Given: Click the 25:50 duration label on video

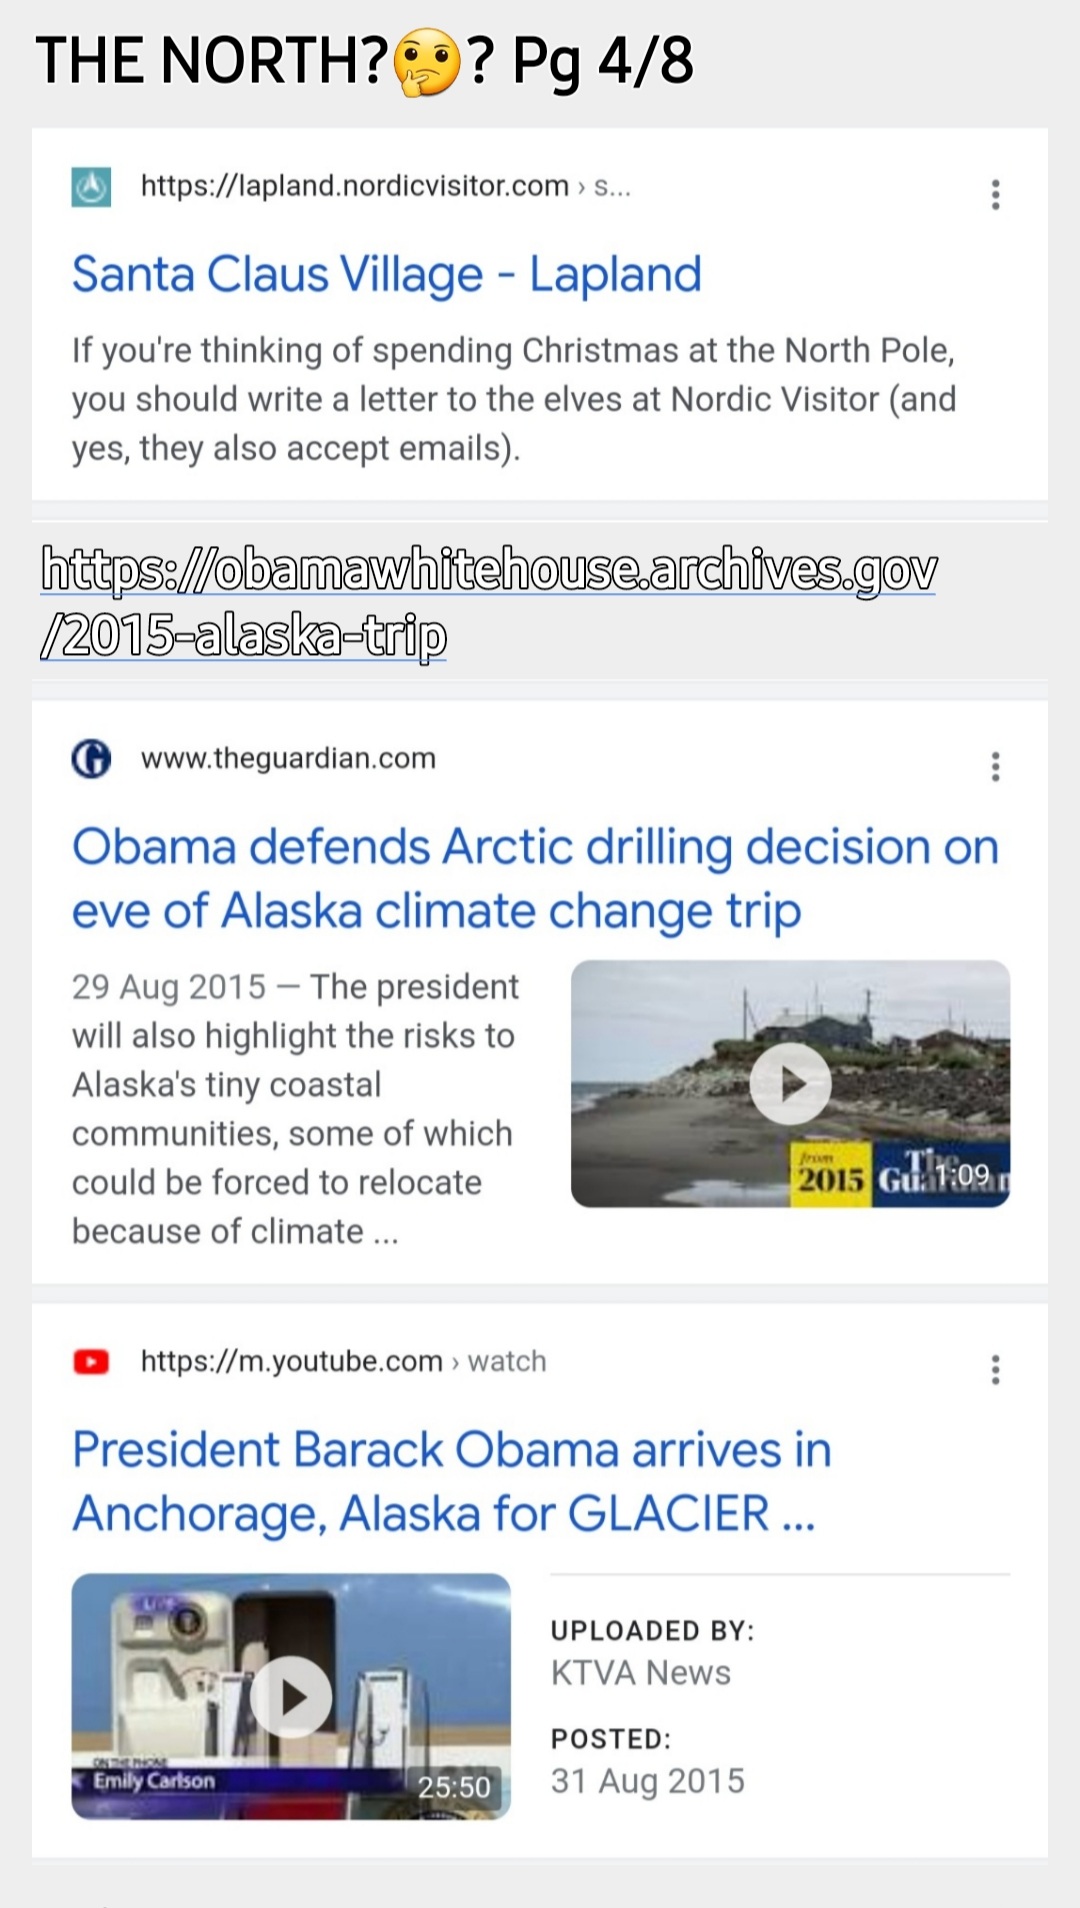Looking at the screenshot, I should 454,1787.
